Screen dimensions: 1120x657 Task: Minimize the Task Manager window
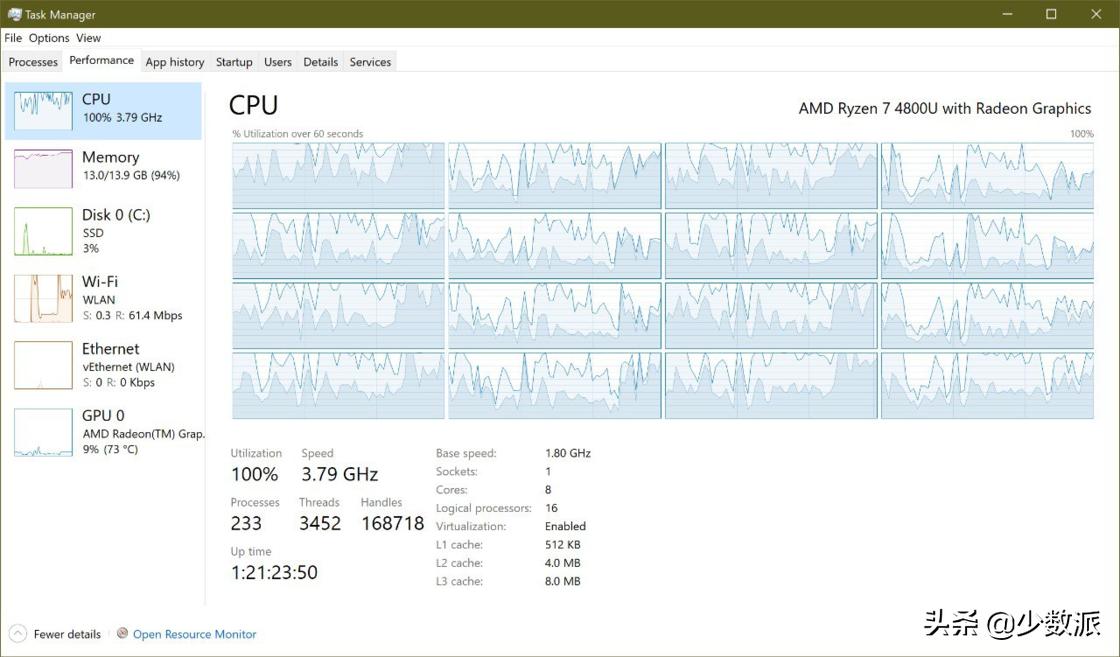pyautogui.click(x=1007, y=14)
